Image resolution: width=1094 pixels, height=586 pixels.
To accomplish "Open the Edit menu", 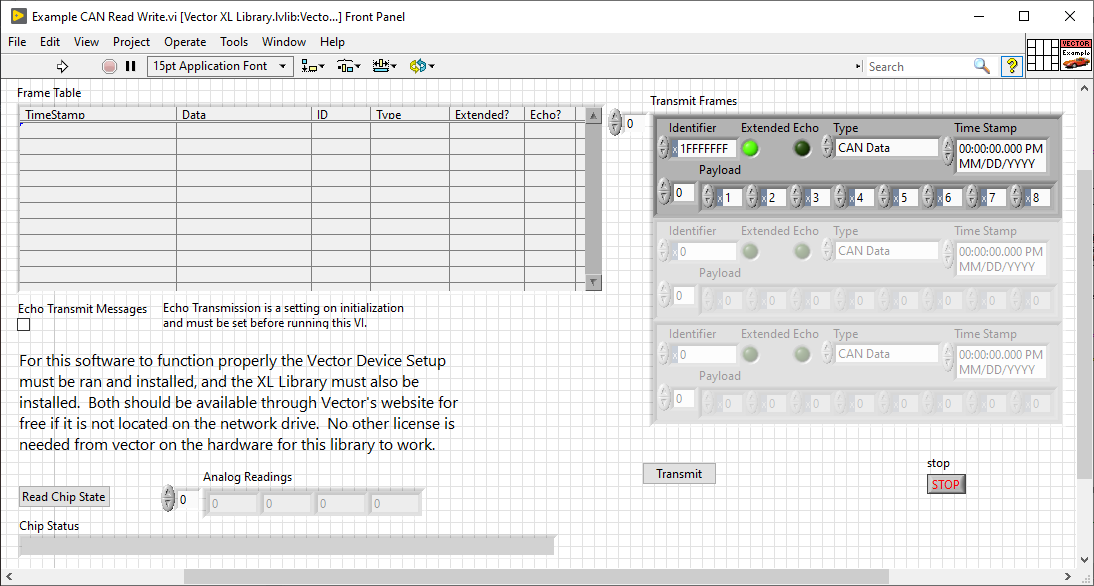I will 50,42.
